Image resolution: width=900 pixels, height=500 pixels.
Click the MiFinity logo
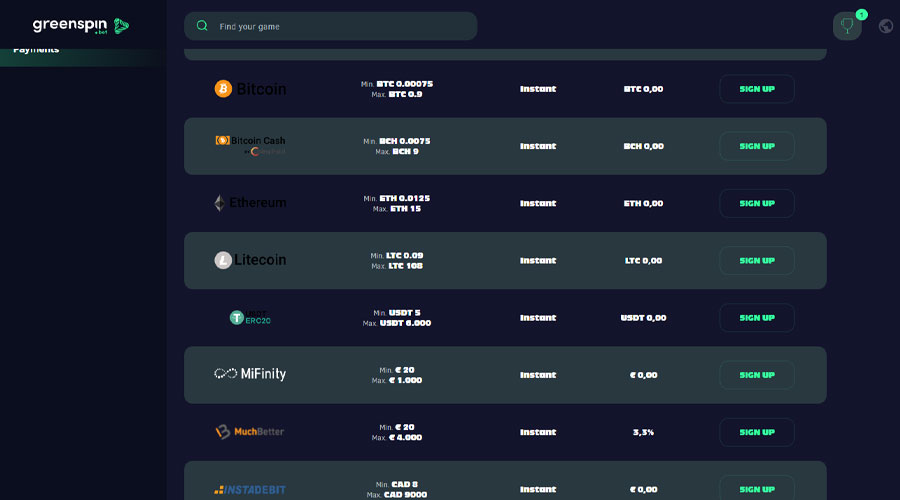(250, 374)
